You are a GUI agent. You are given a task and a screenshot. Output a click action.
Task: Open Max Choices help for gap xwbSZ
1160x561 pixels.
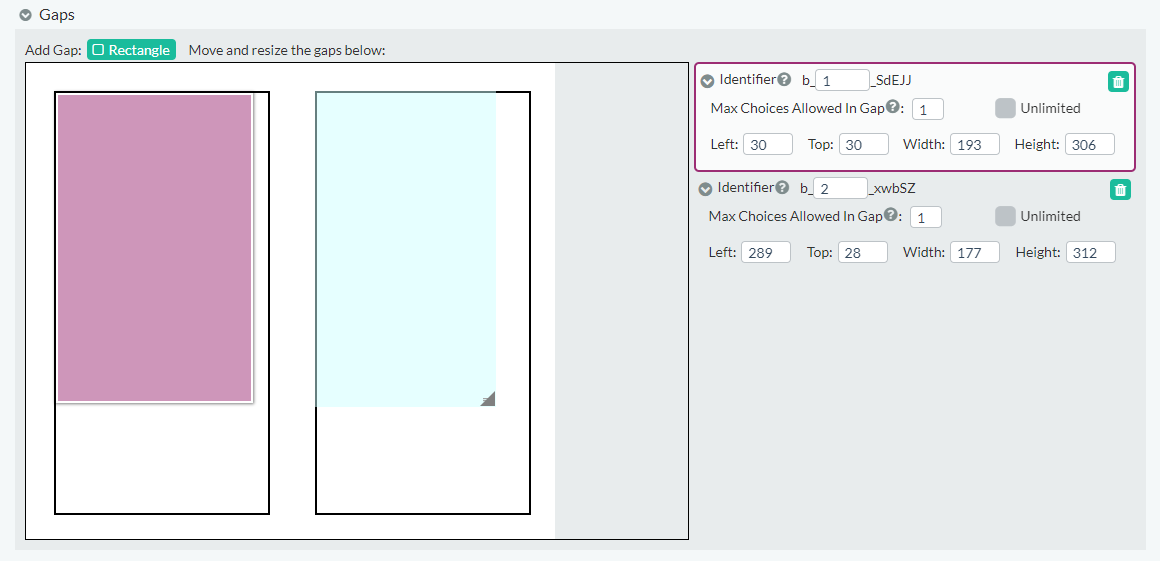point(891,215)
